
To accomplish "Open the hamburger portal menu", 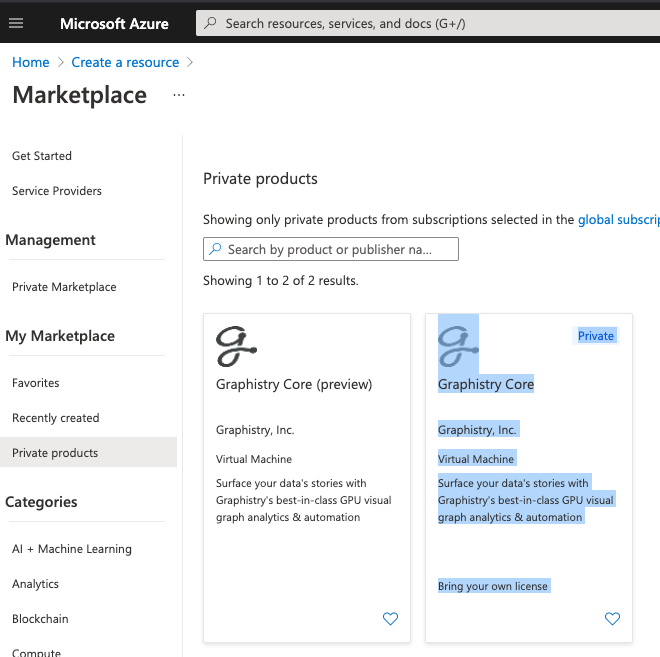I will [x=16, y=24].
